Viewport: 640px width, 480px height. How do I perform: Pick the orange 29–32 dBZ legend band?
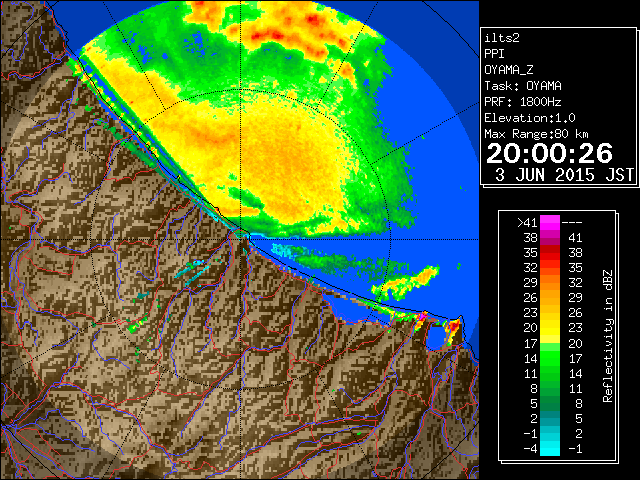tap(550, 283)
